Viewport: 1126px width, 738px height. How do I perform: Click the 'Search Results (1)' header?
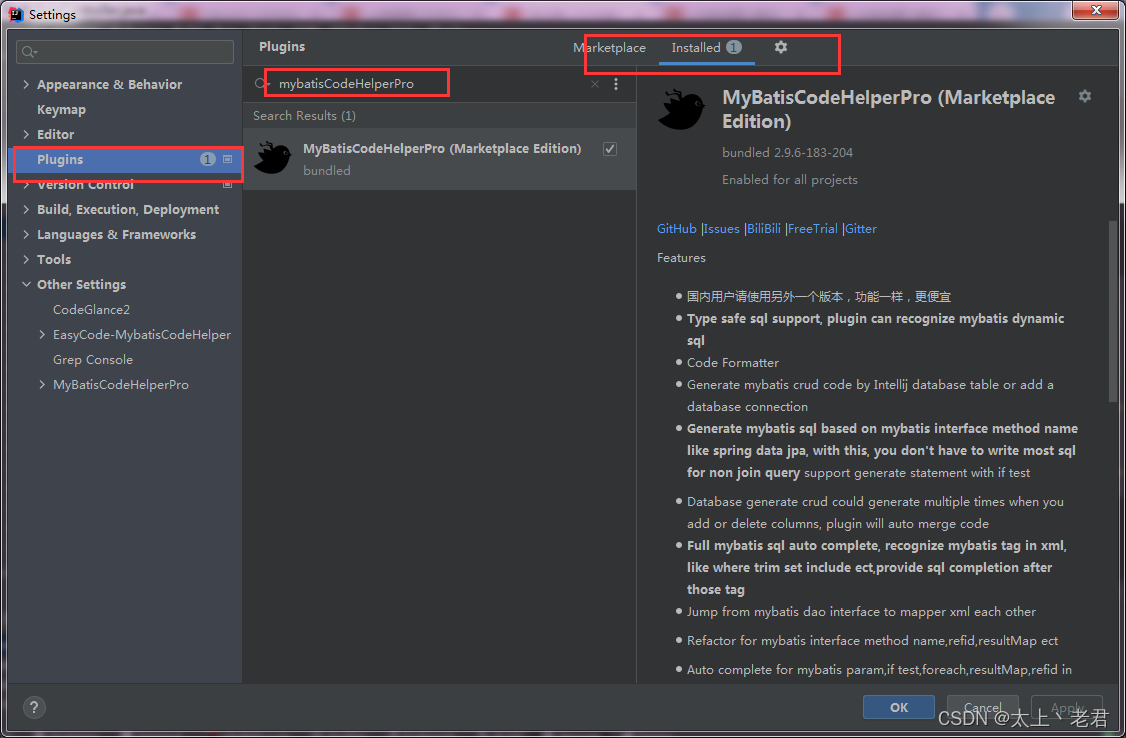coord(304,116)
